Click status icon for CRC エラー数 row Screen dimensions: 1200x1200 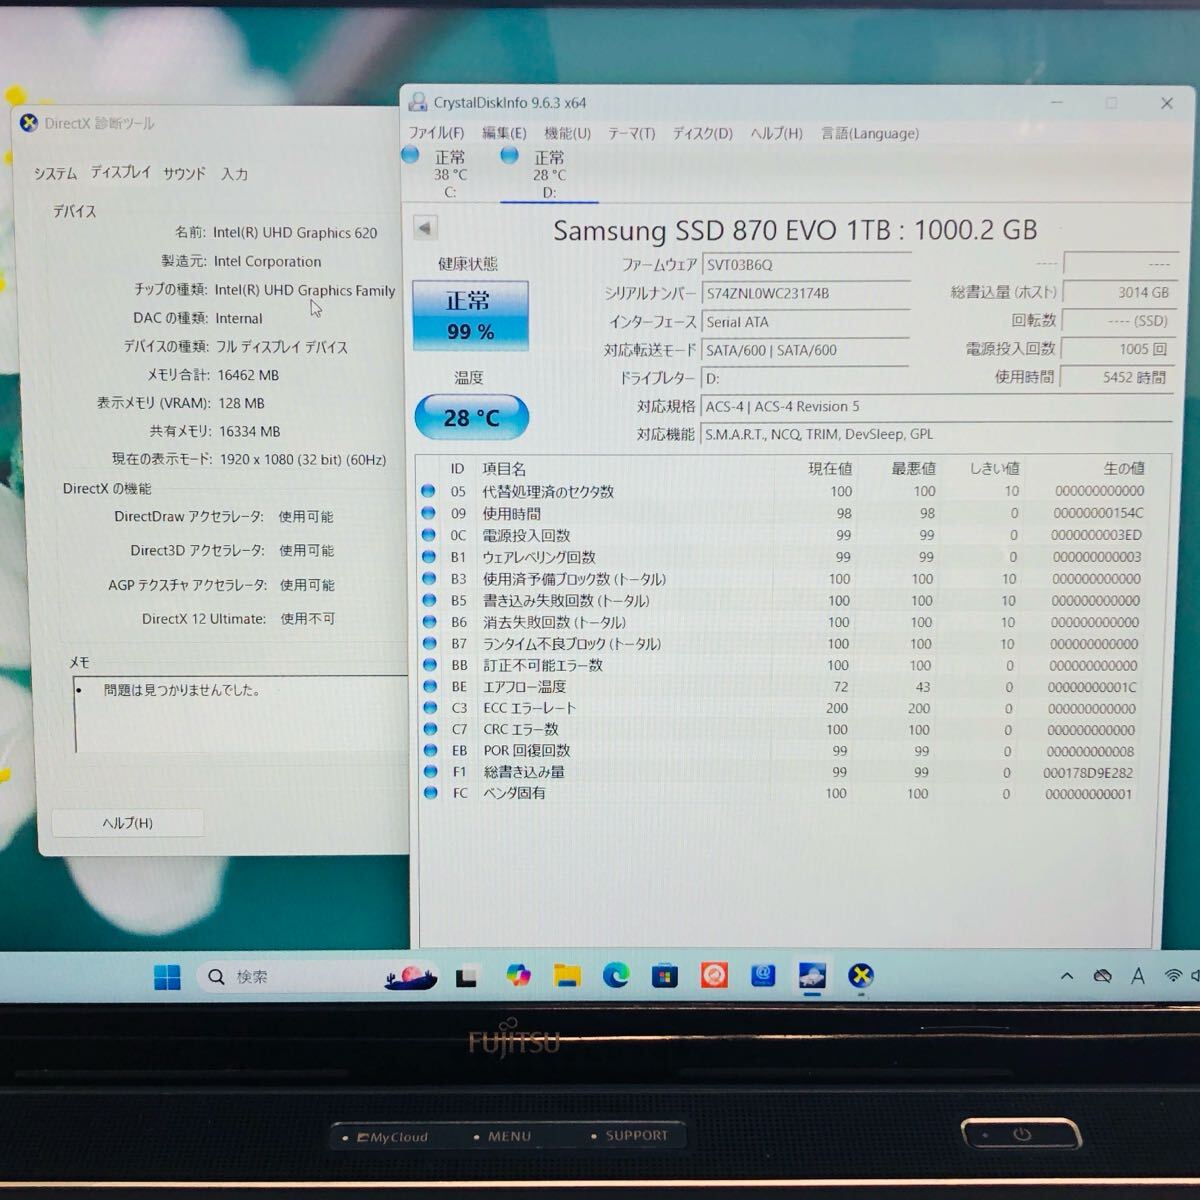coord(430,729)
